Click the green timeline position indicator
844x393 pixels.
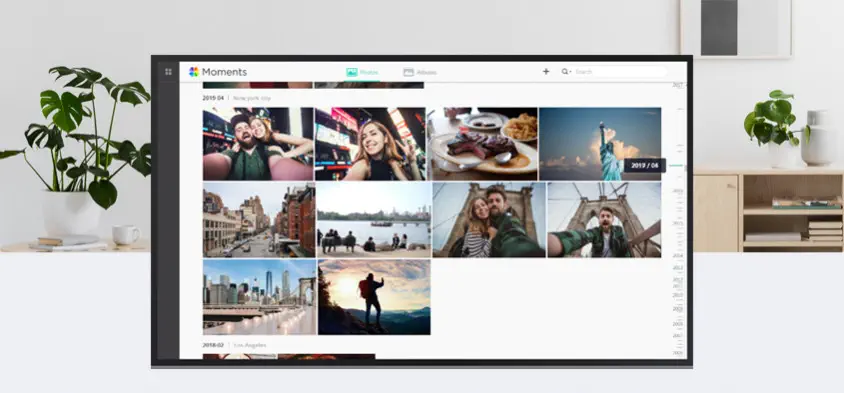click(676, 165)
